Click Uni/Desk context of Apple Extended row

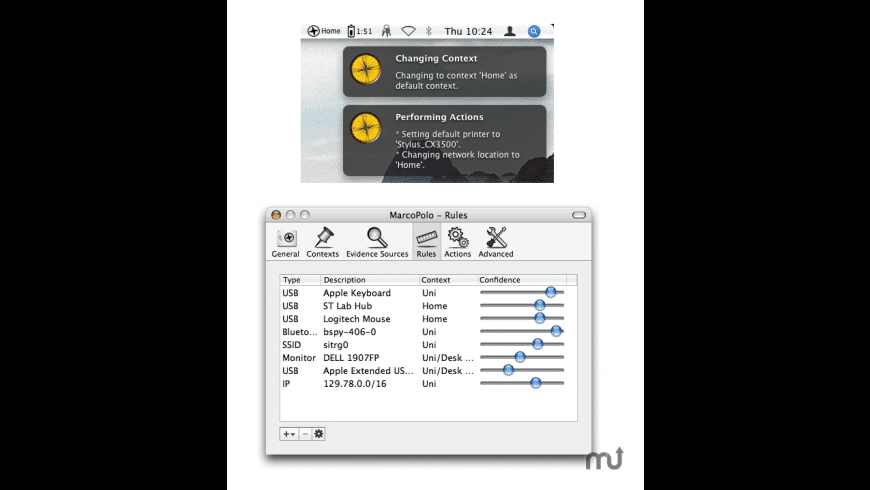coord(448,371)
